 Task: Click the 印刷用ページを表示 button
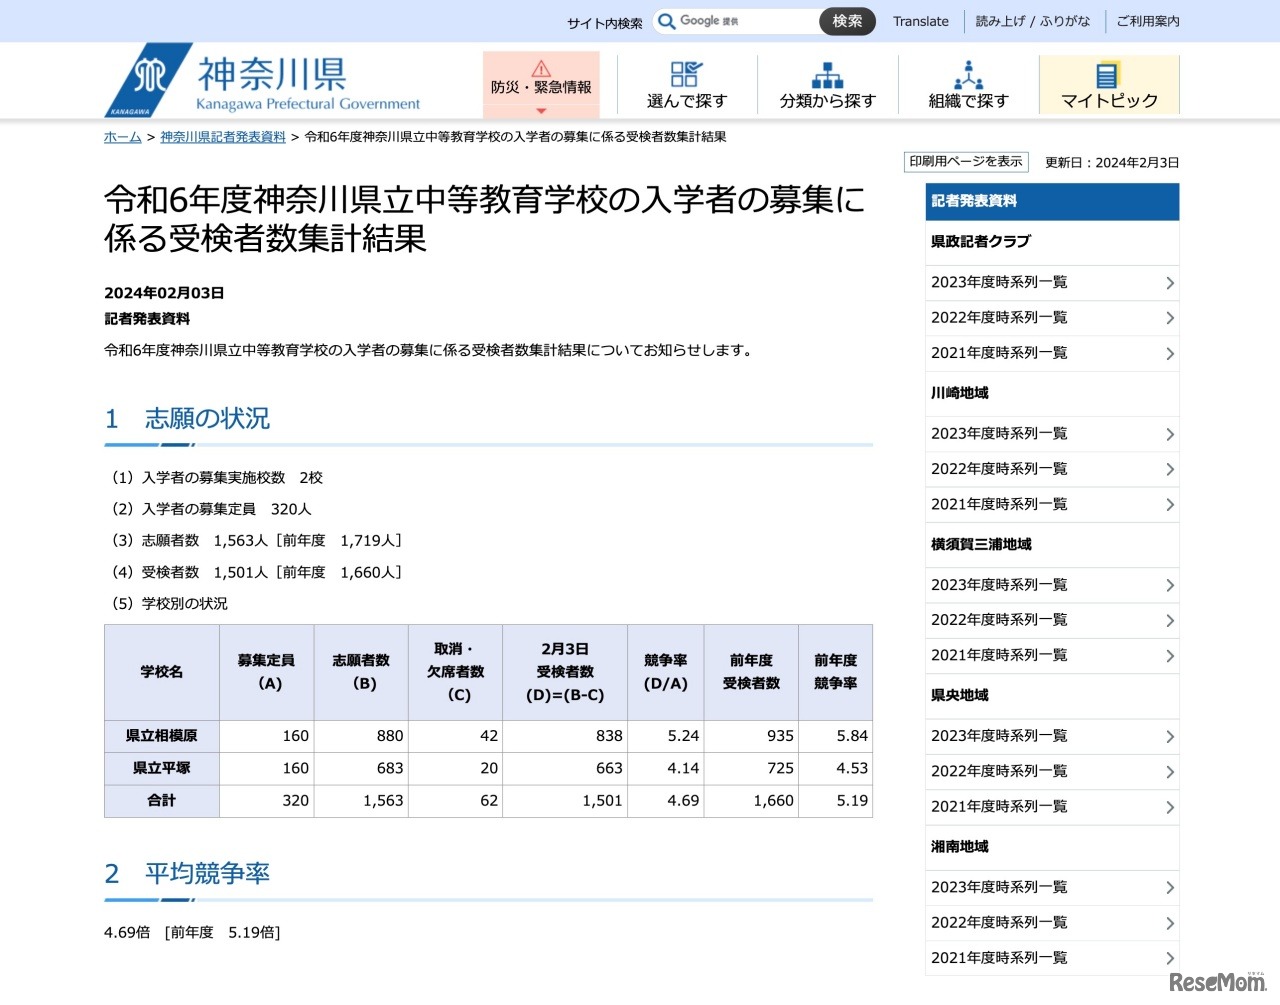coord(965,162)
